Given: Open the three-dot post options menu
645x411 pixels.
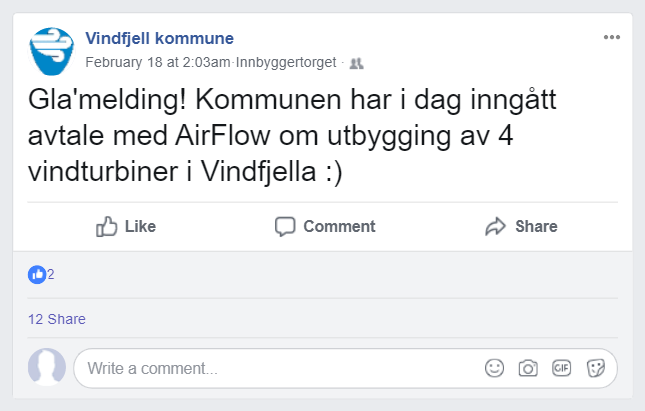Looking at the screenshot, I should coord(612,38).
